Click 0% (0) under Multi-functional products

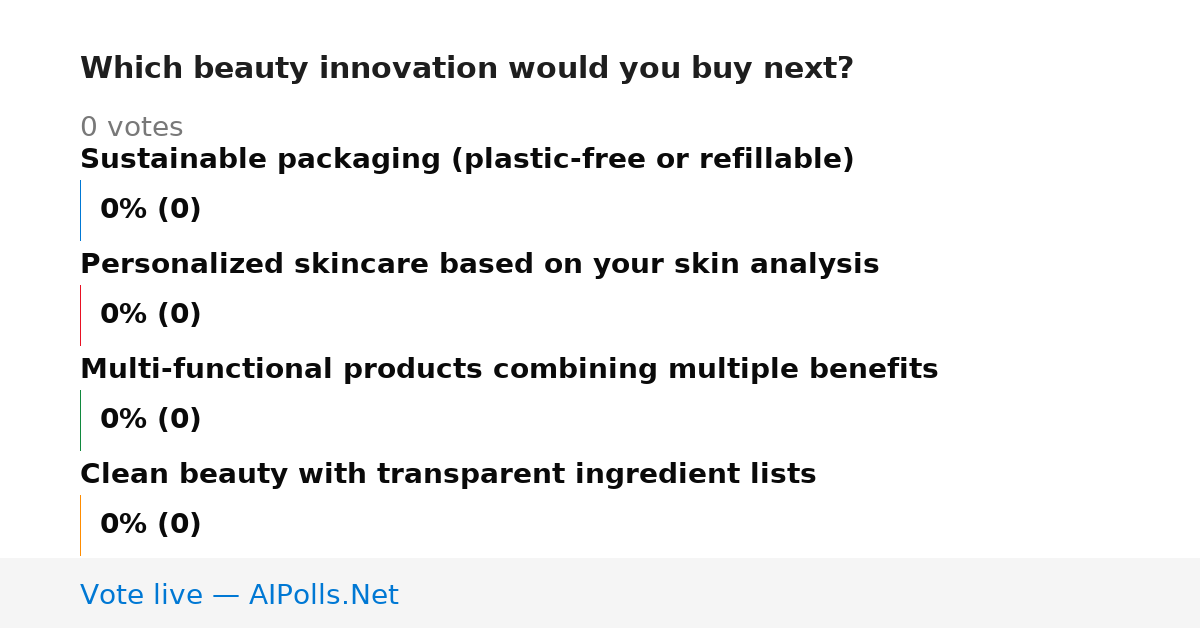point(151,420)
